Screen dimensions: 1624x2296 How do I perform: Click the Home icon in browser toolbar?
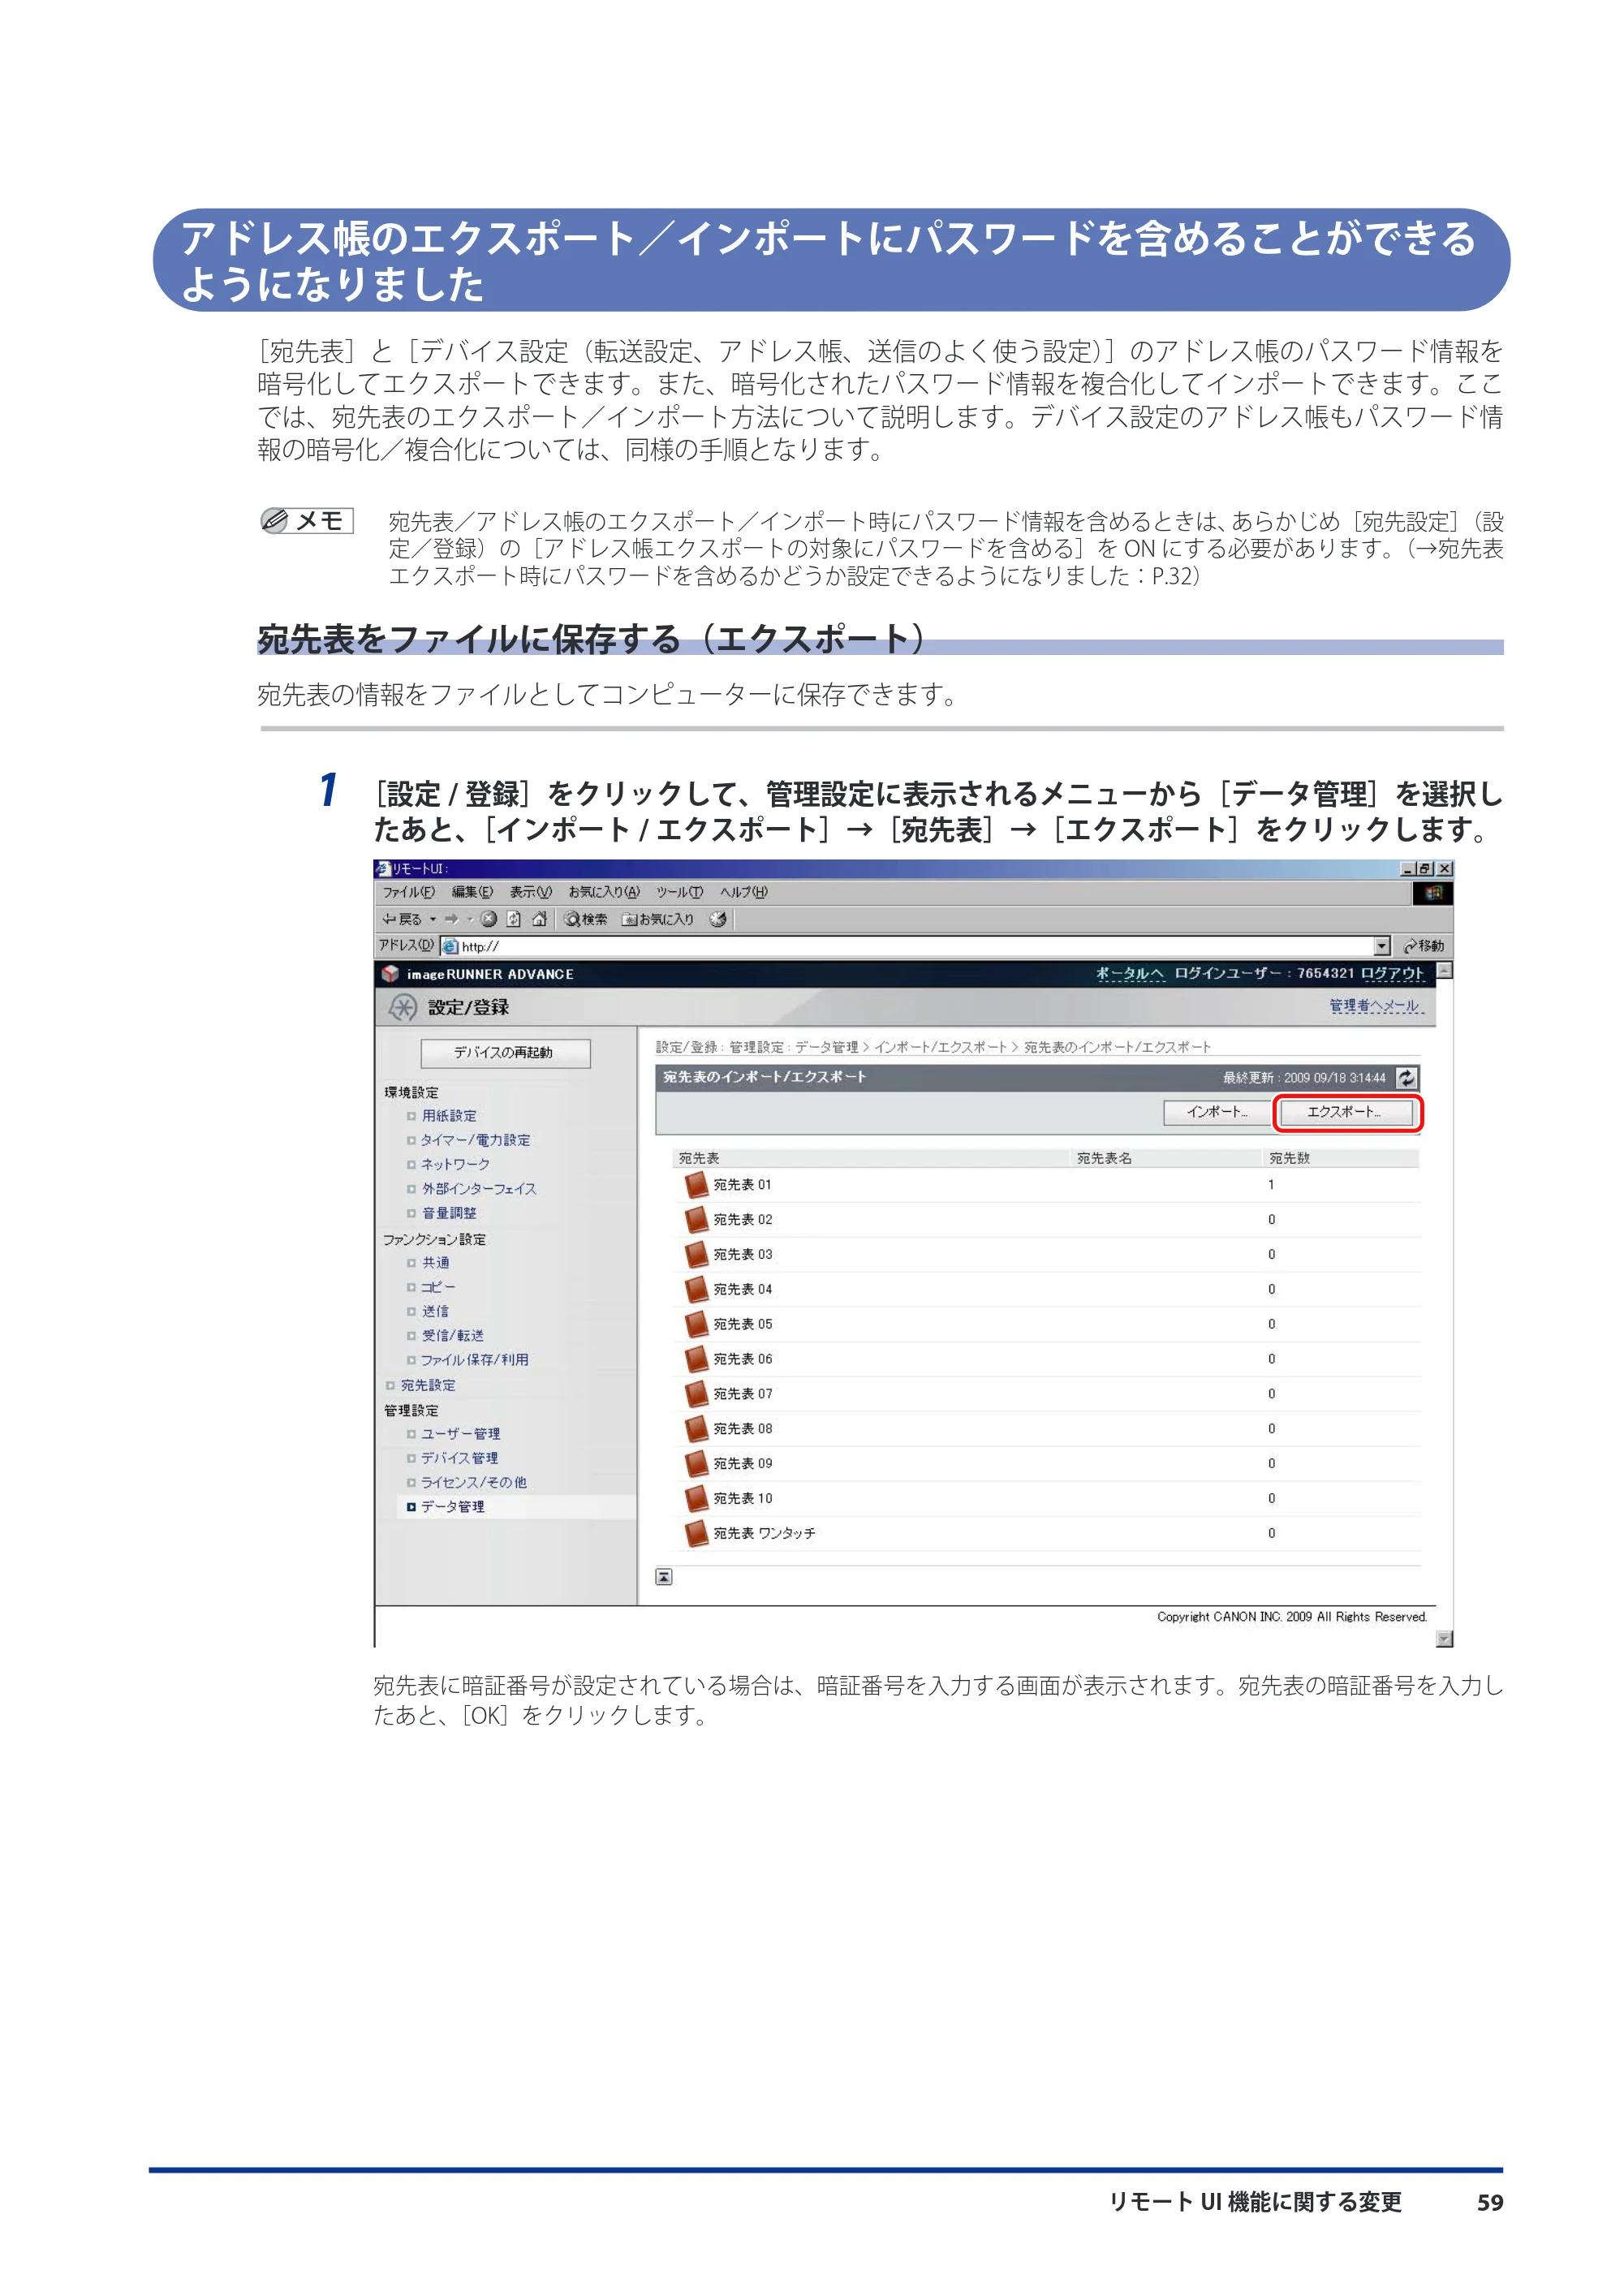539,919
